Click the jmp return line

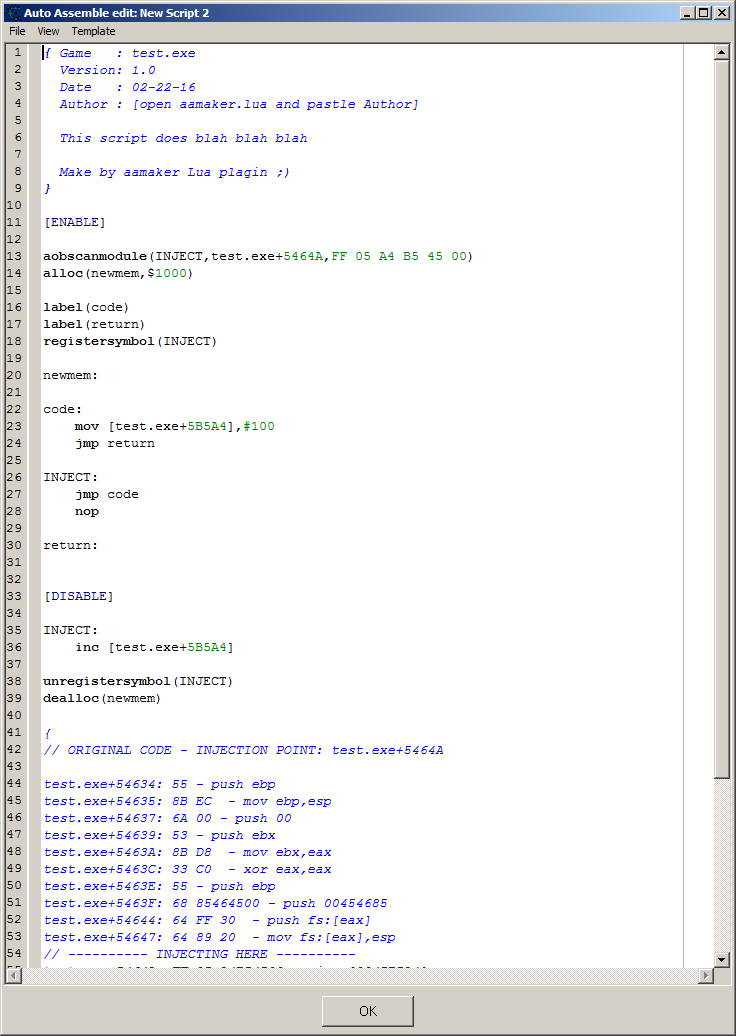[x=114, y=443]
